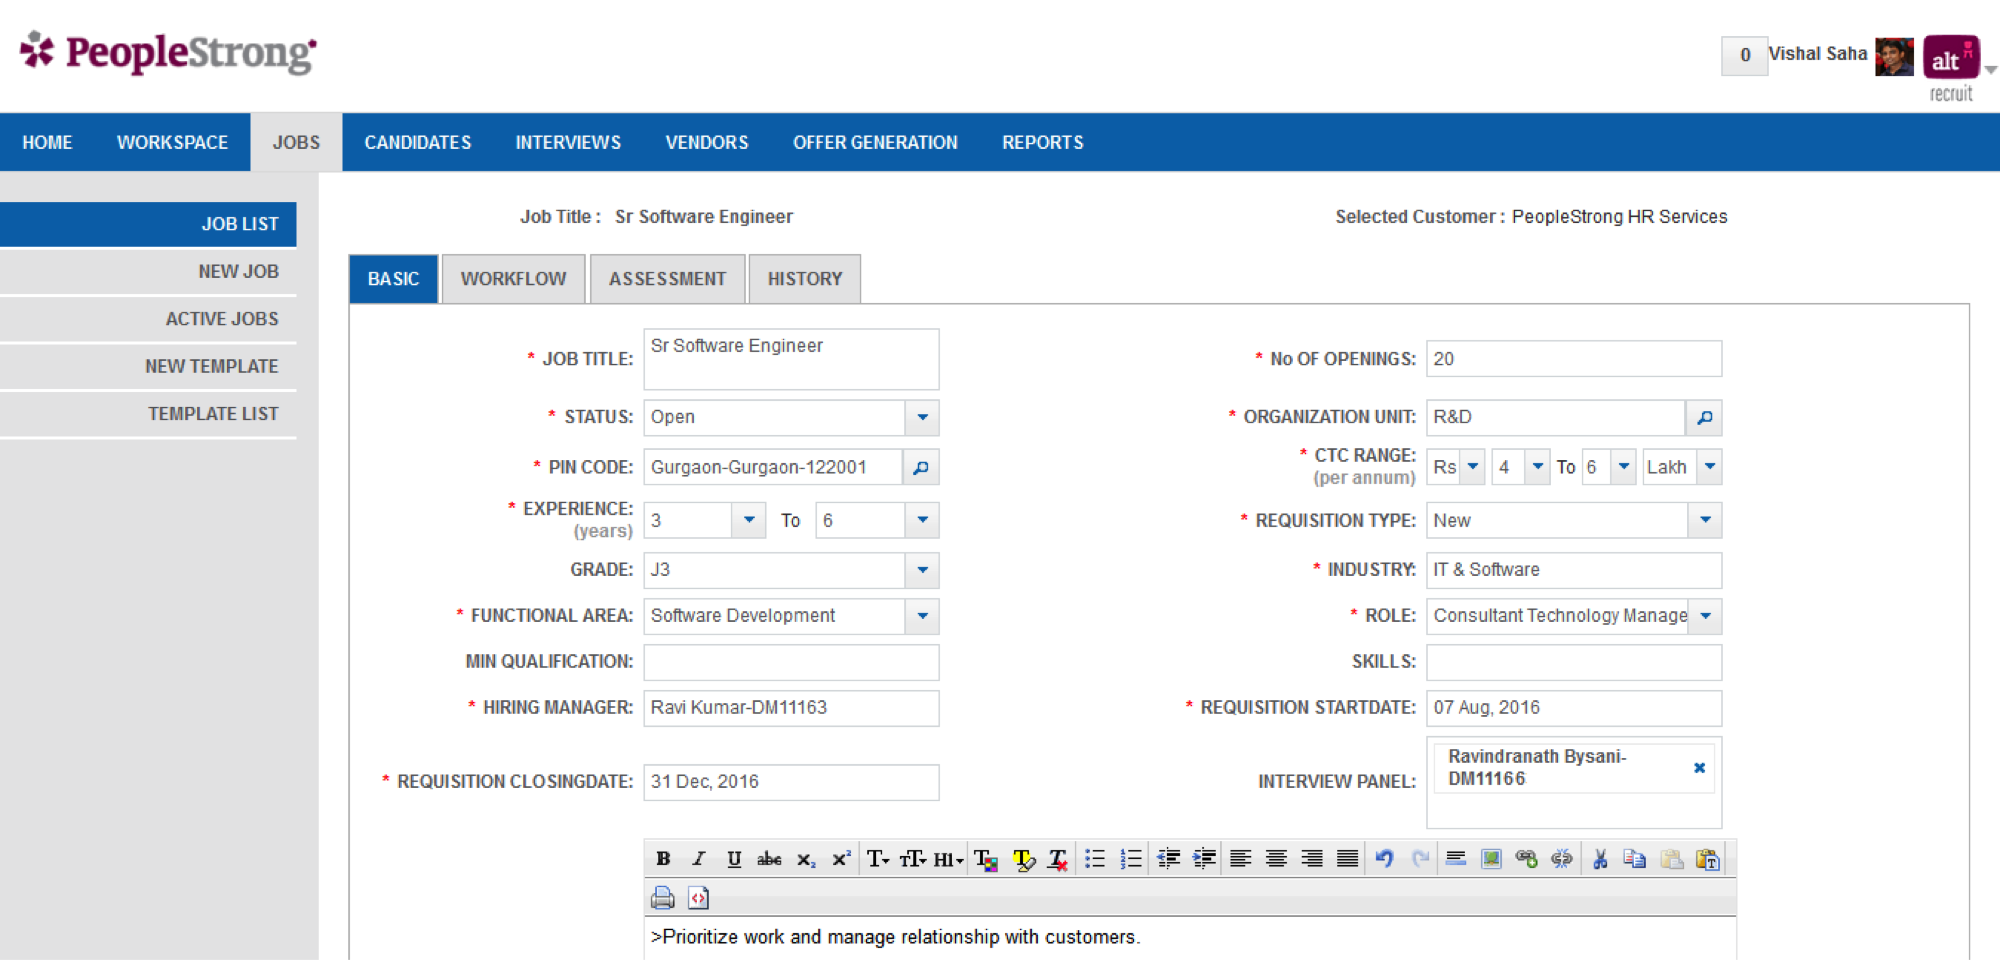Click the Min Qualification input field
Screen dimensions: 2000x969
click(x=791, y=662)
